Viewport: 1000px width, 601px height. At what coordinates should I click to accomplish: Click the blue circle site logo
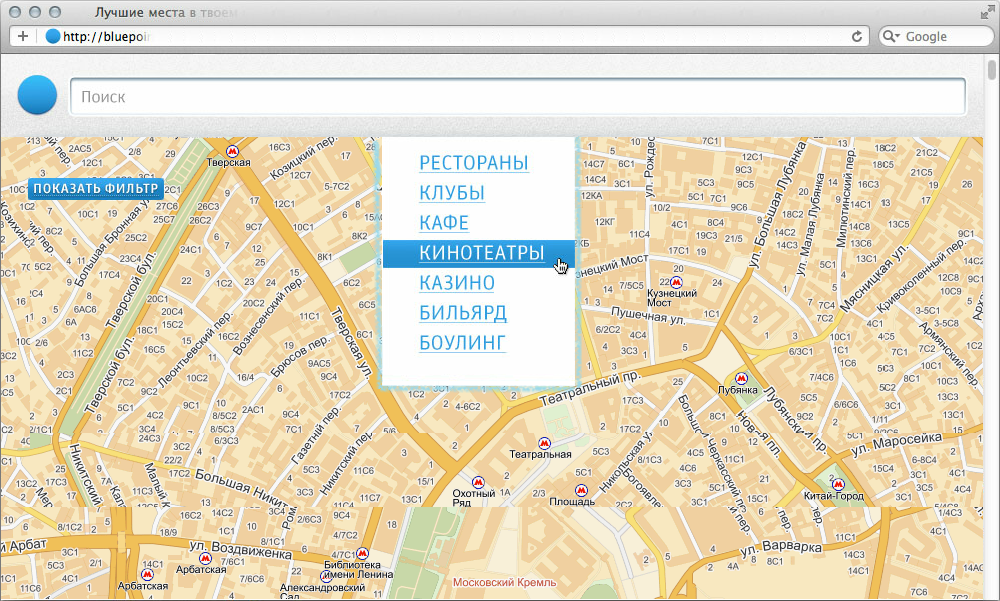37,95
